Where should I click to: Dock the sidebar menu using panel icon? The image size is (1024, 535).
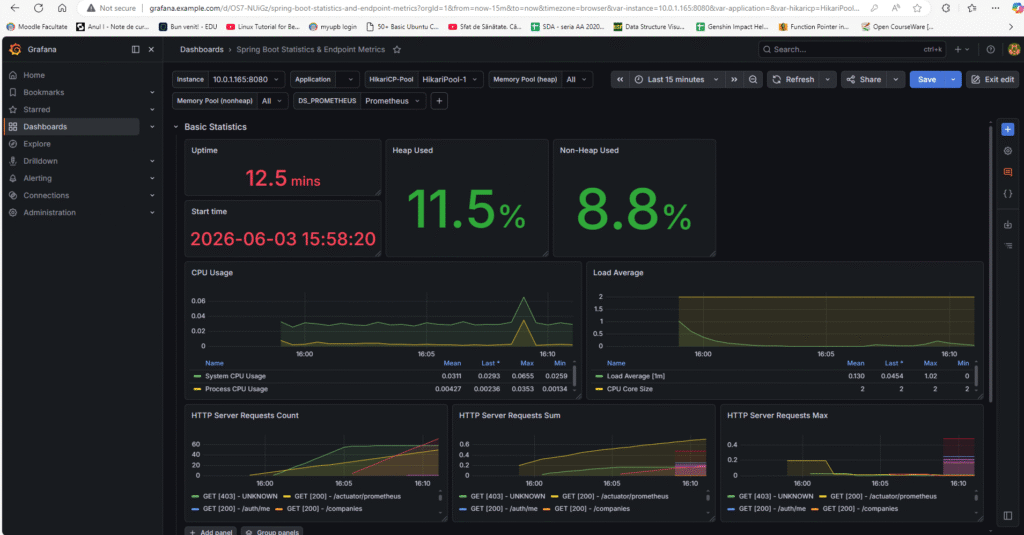point(136,50)
